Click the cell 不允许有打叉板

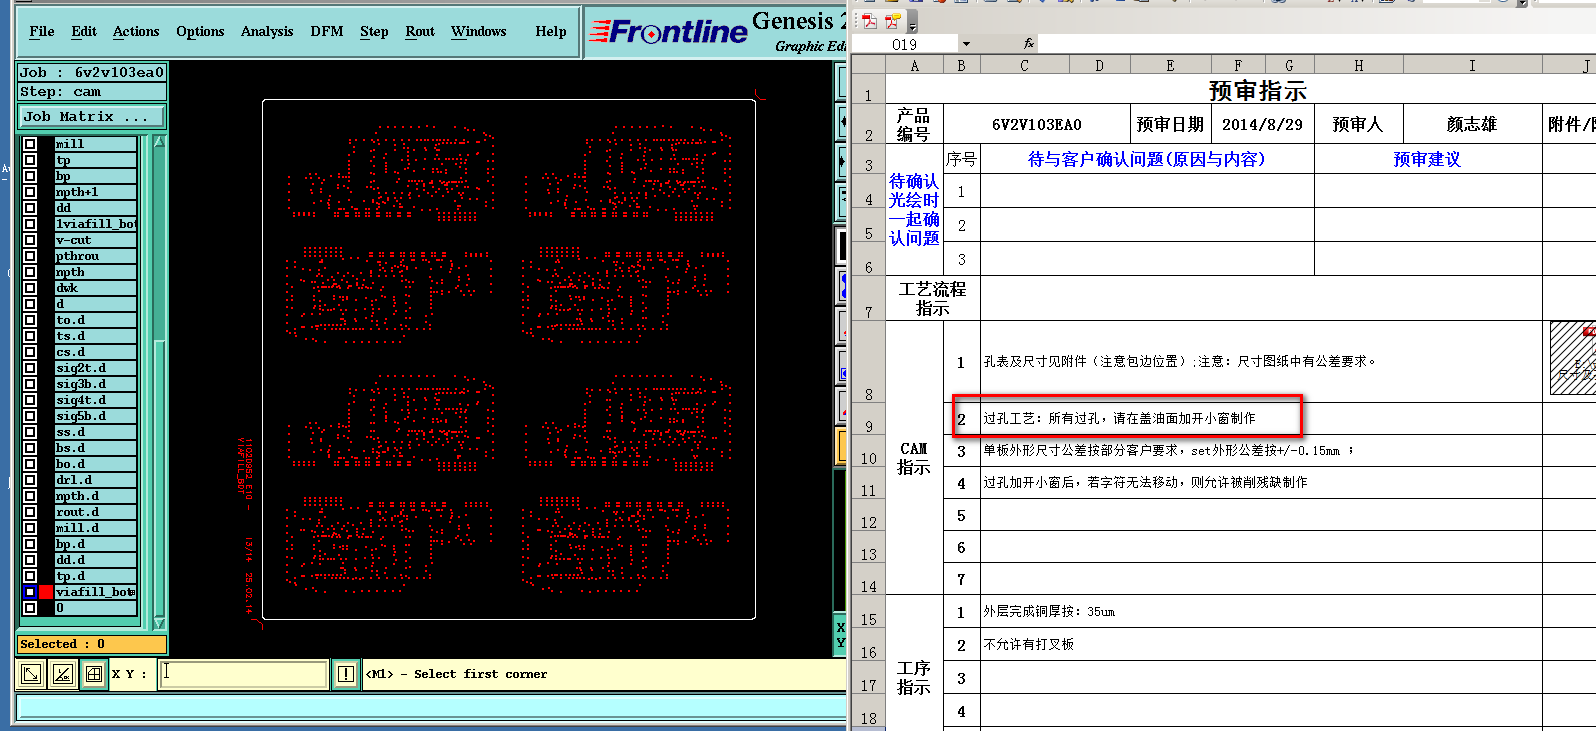(1261, 644)
